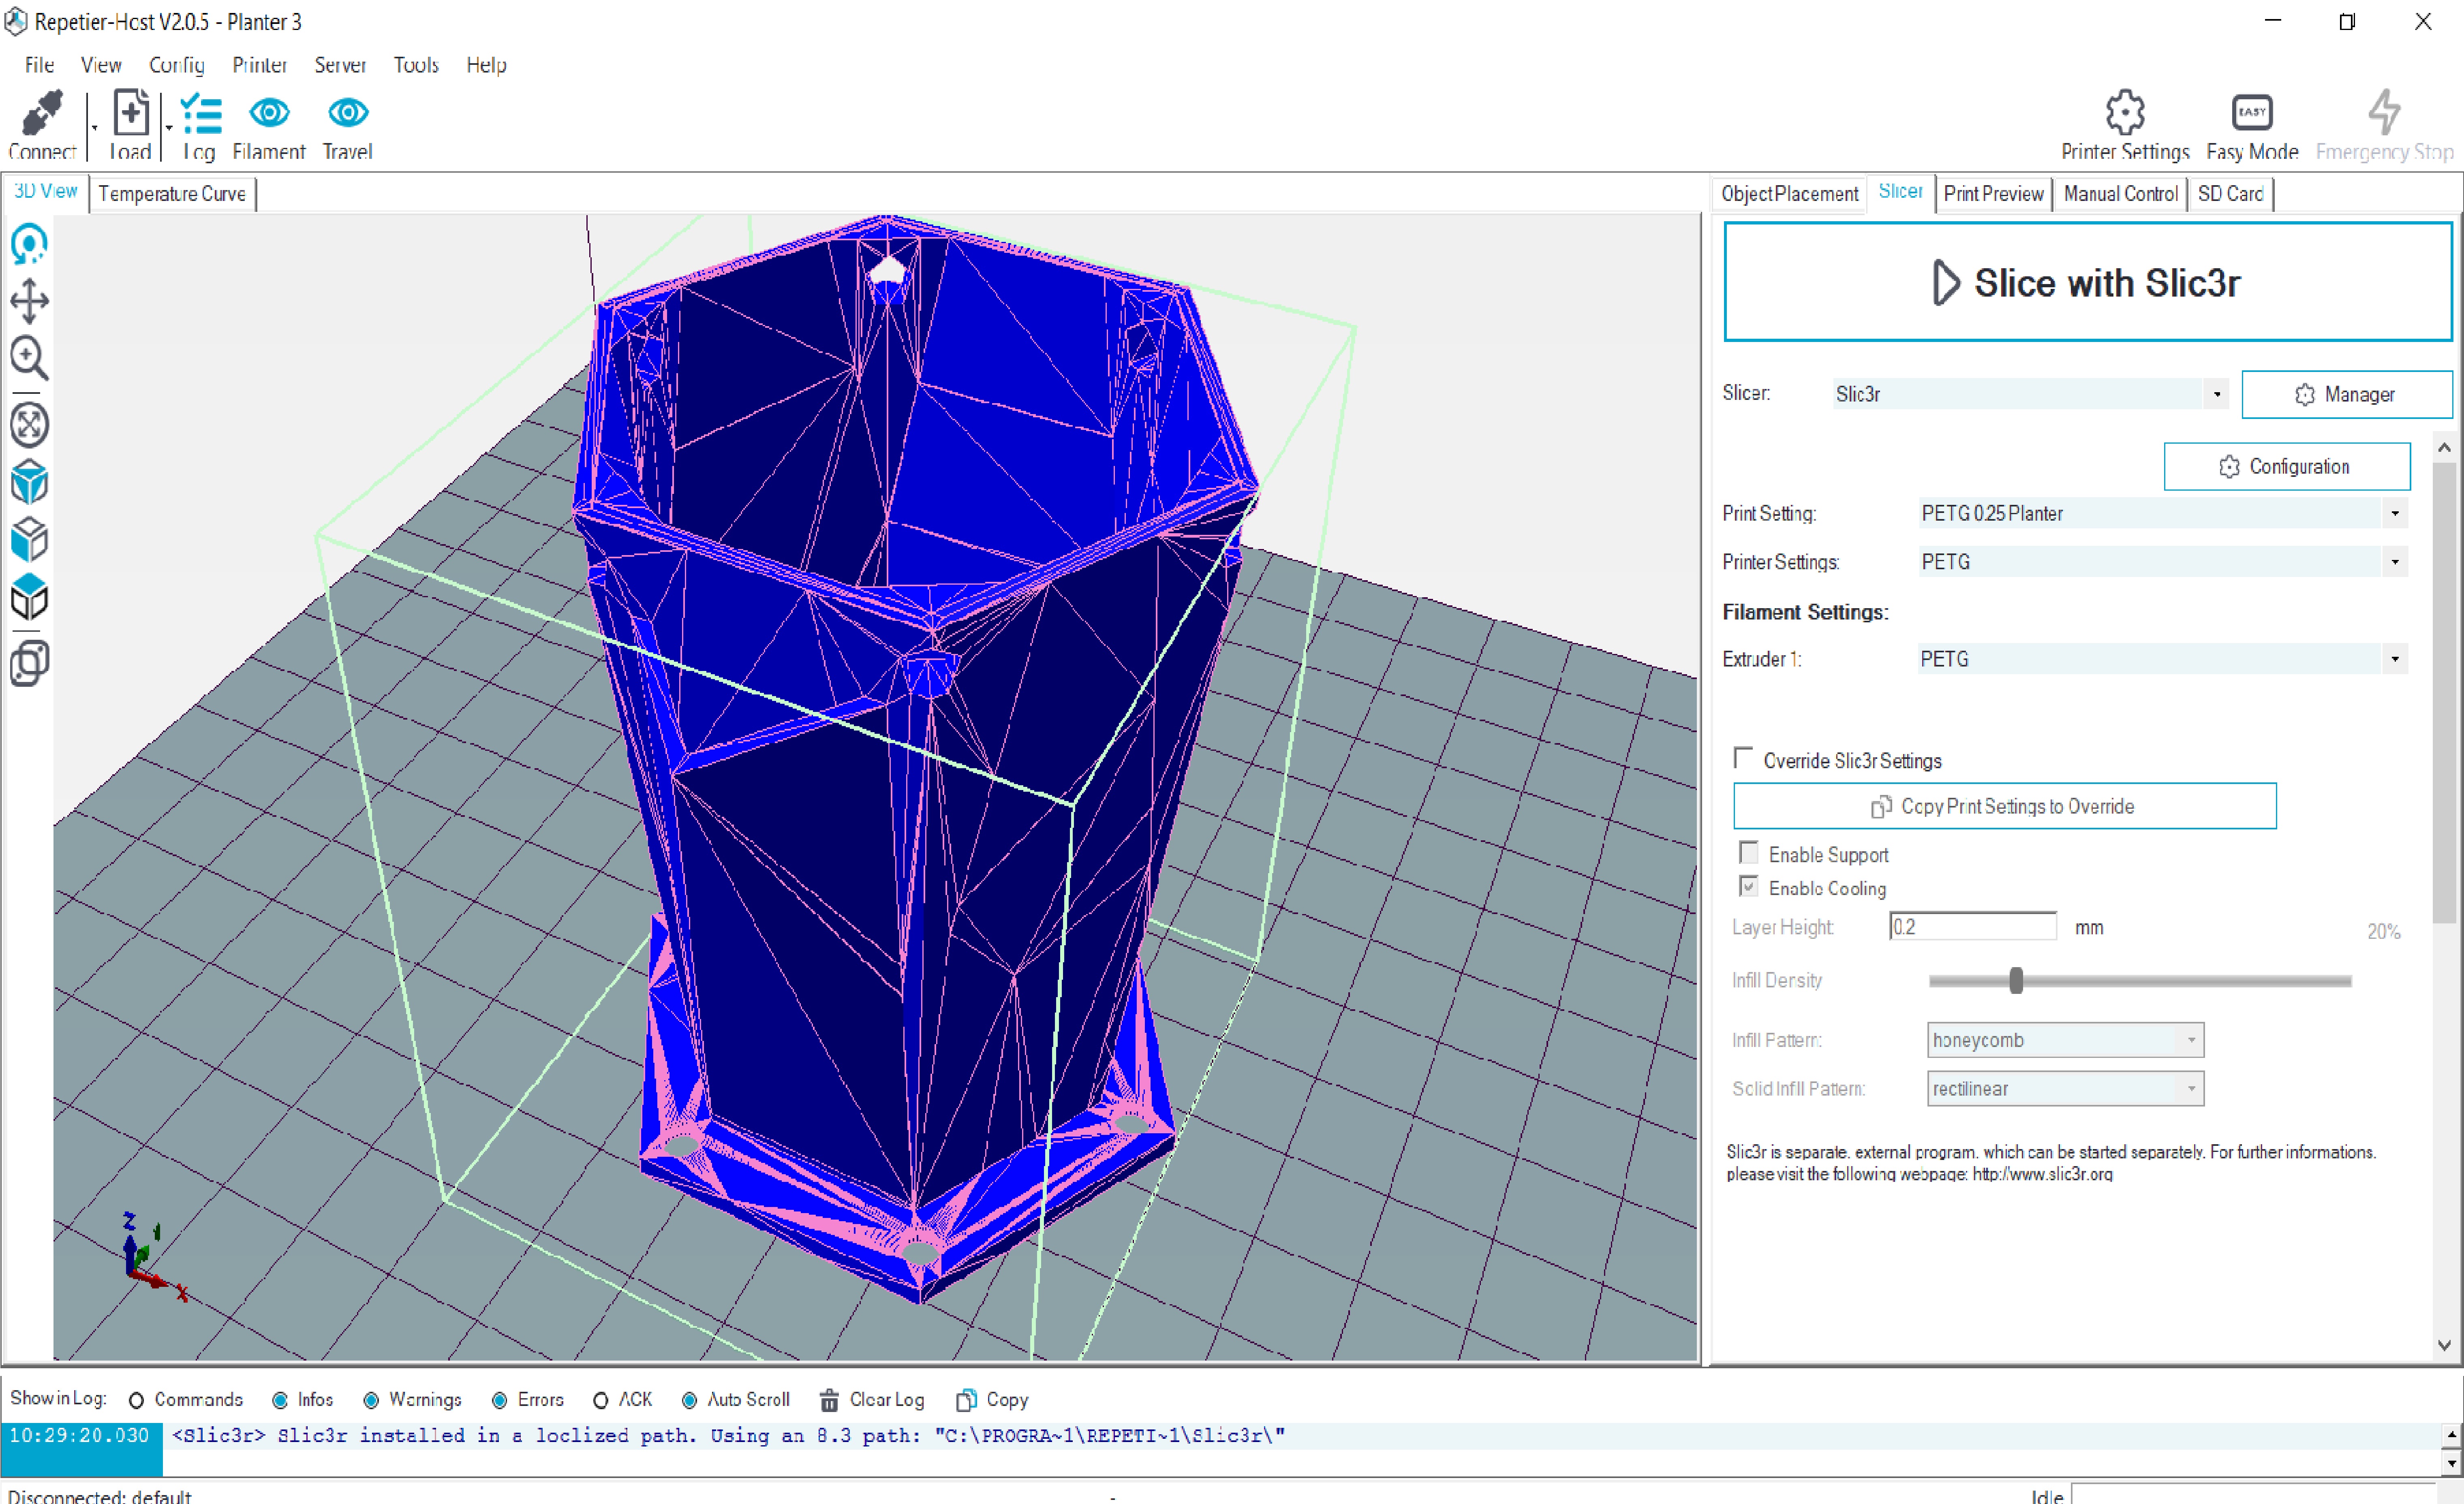Toggle the Log view icon
2464x1504 pixels.
pyautogui.click(x=200, y=113)
